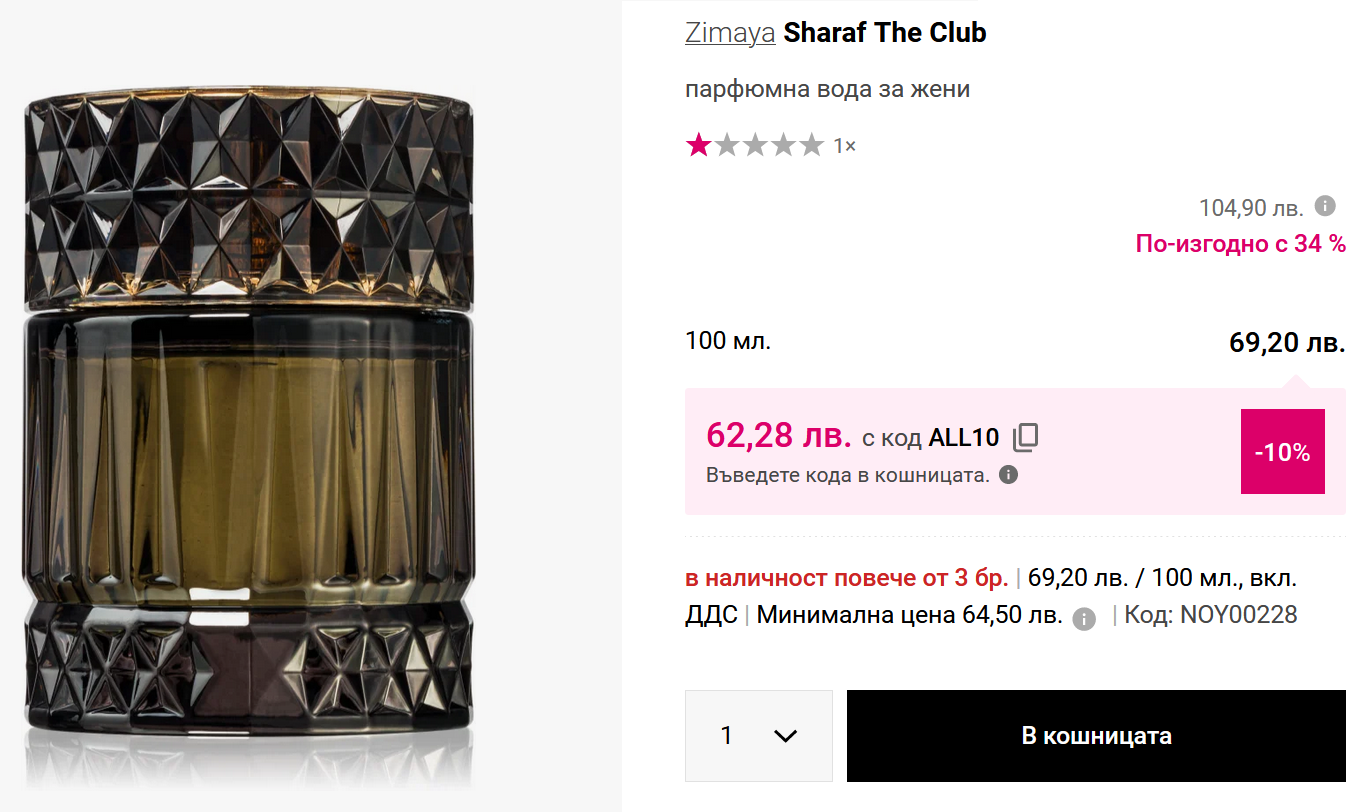The height and width of the screenshot is (812, 1354).
Task: Open the quantity dropdown showing 1
Action: (758, 736)
